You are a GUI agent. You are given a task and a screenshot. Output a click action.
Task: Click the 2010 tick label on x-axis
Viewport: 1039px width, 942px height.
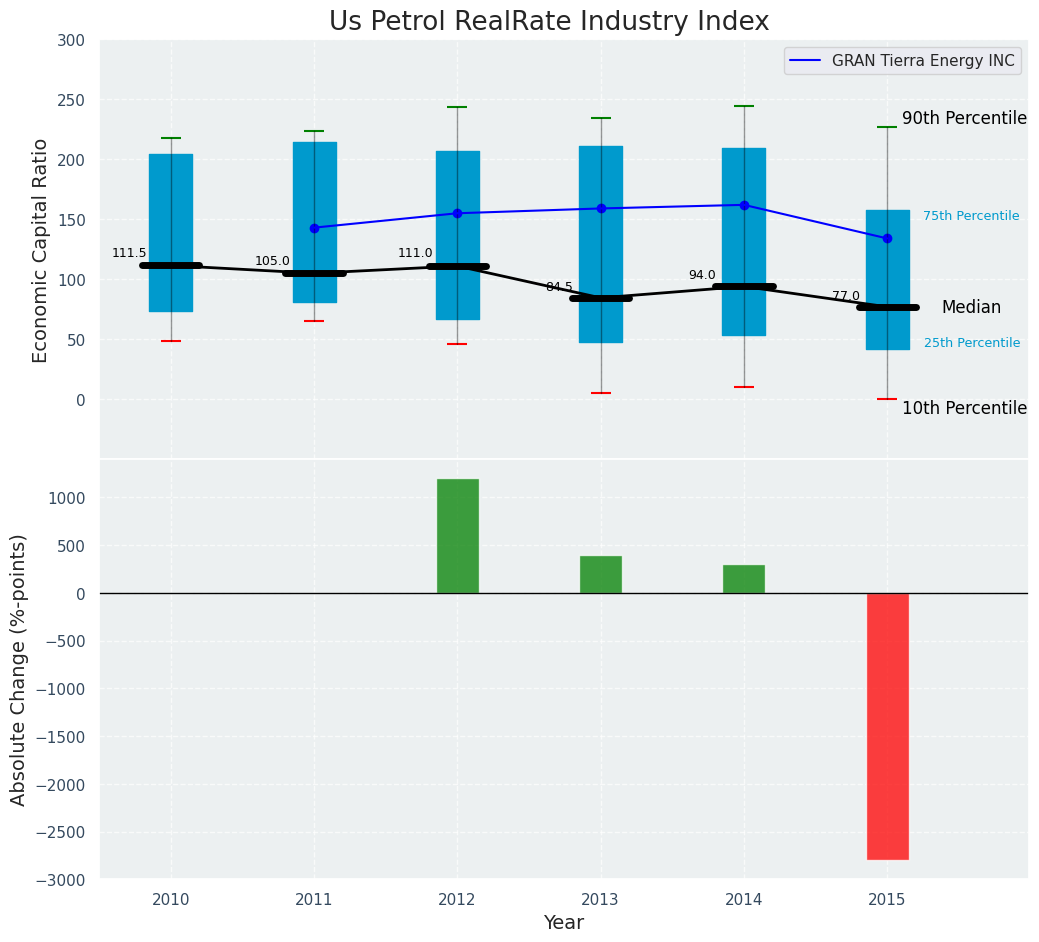tap(171, 900)
